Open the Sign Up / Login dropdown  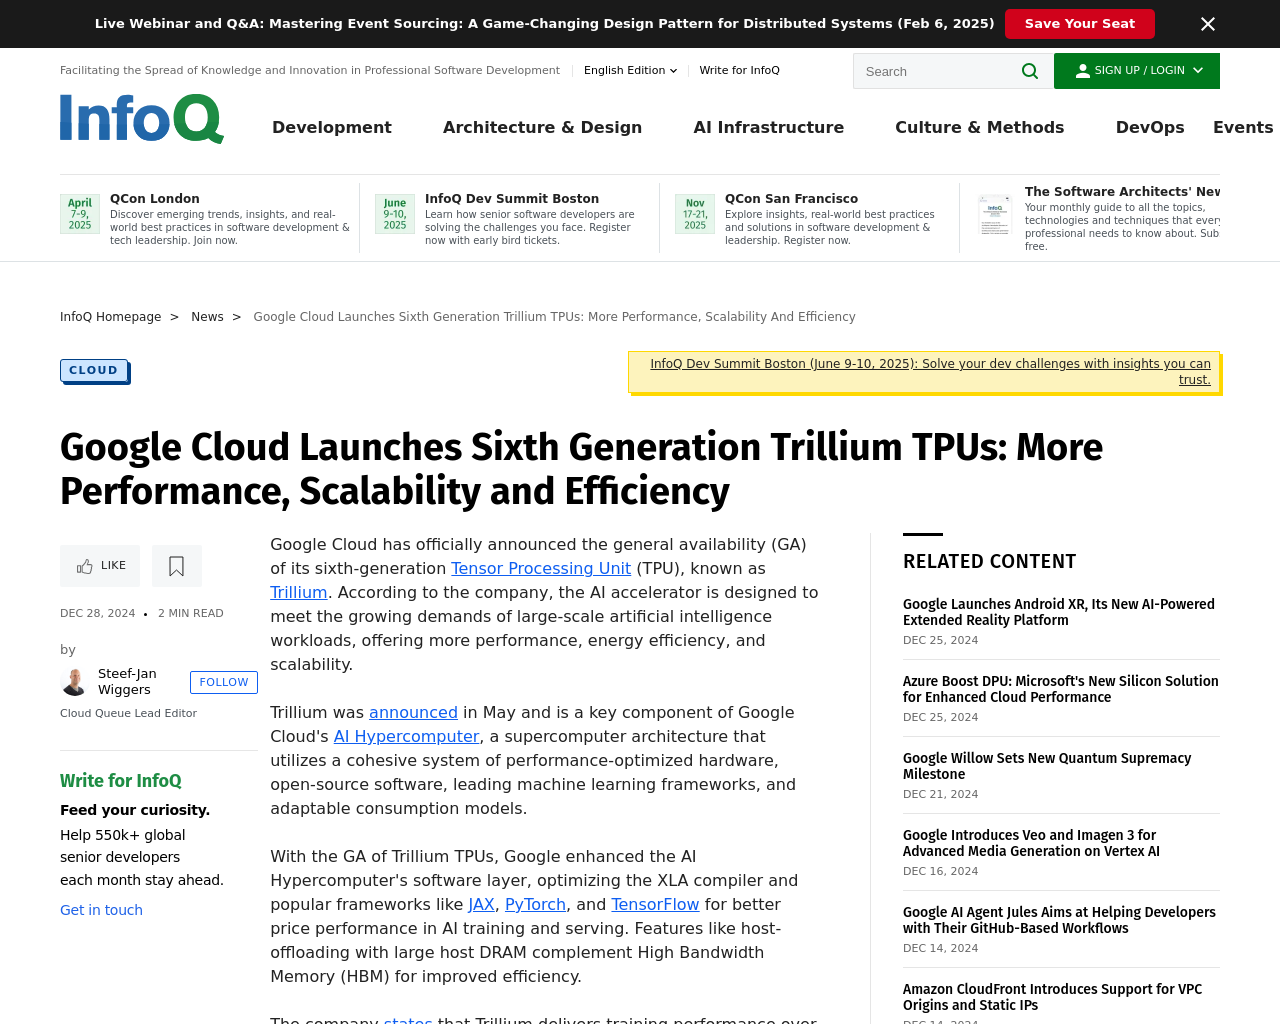point(1137,71)
